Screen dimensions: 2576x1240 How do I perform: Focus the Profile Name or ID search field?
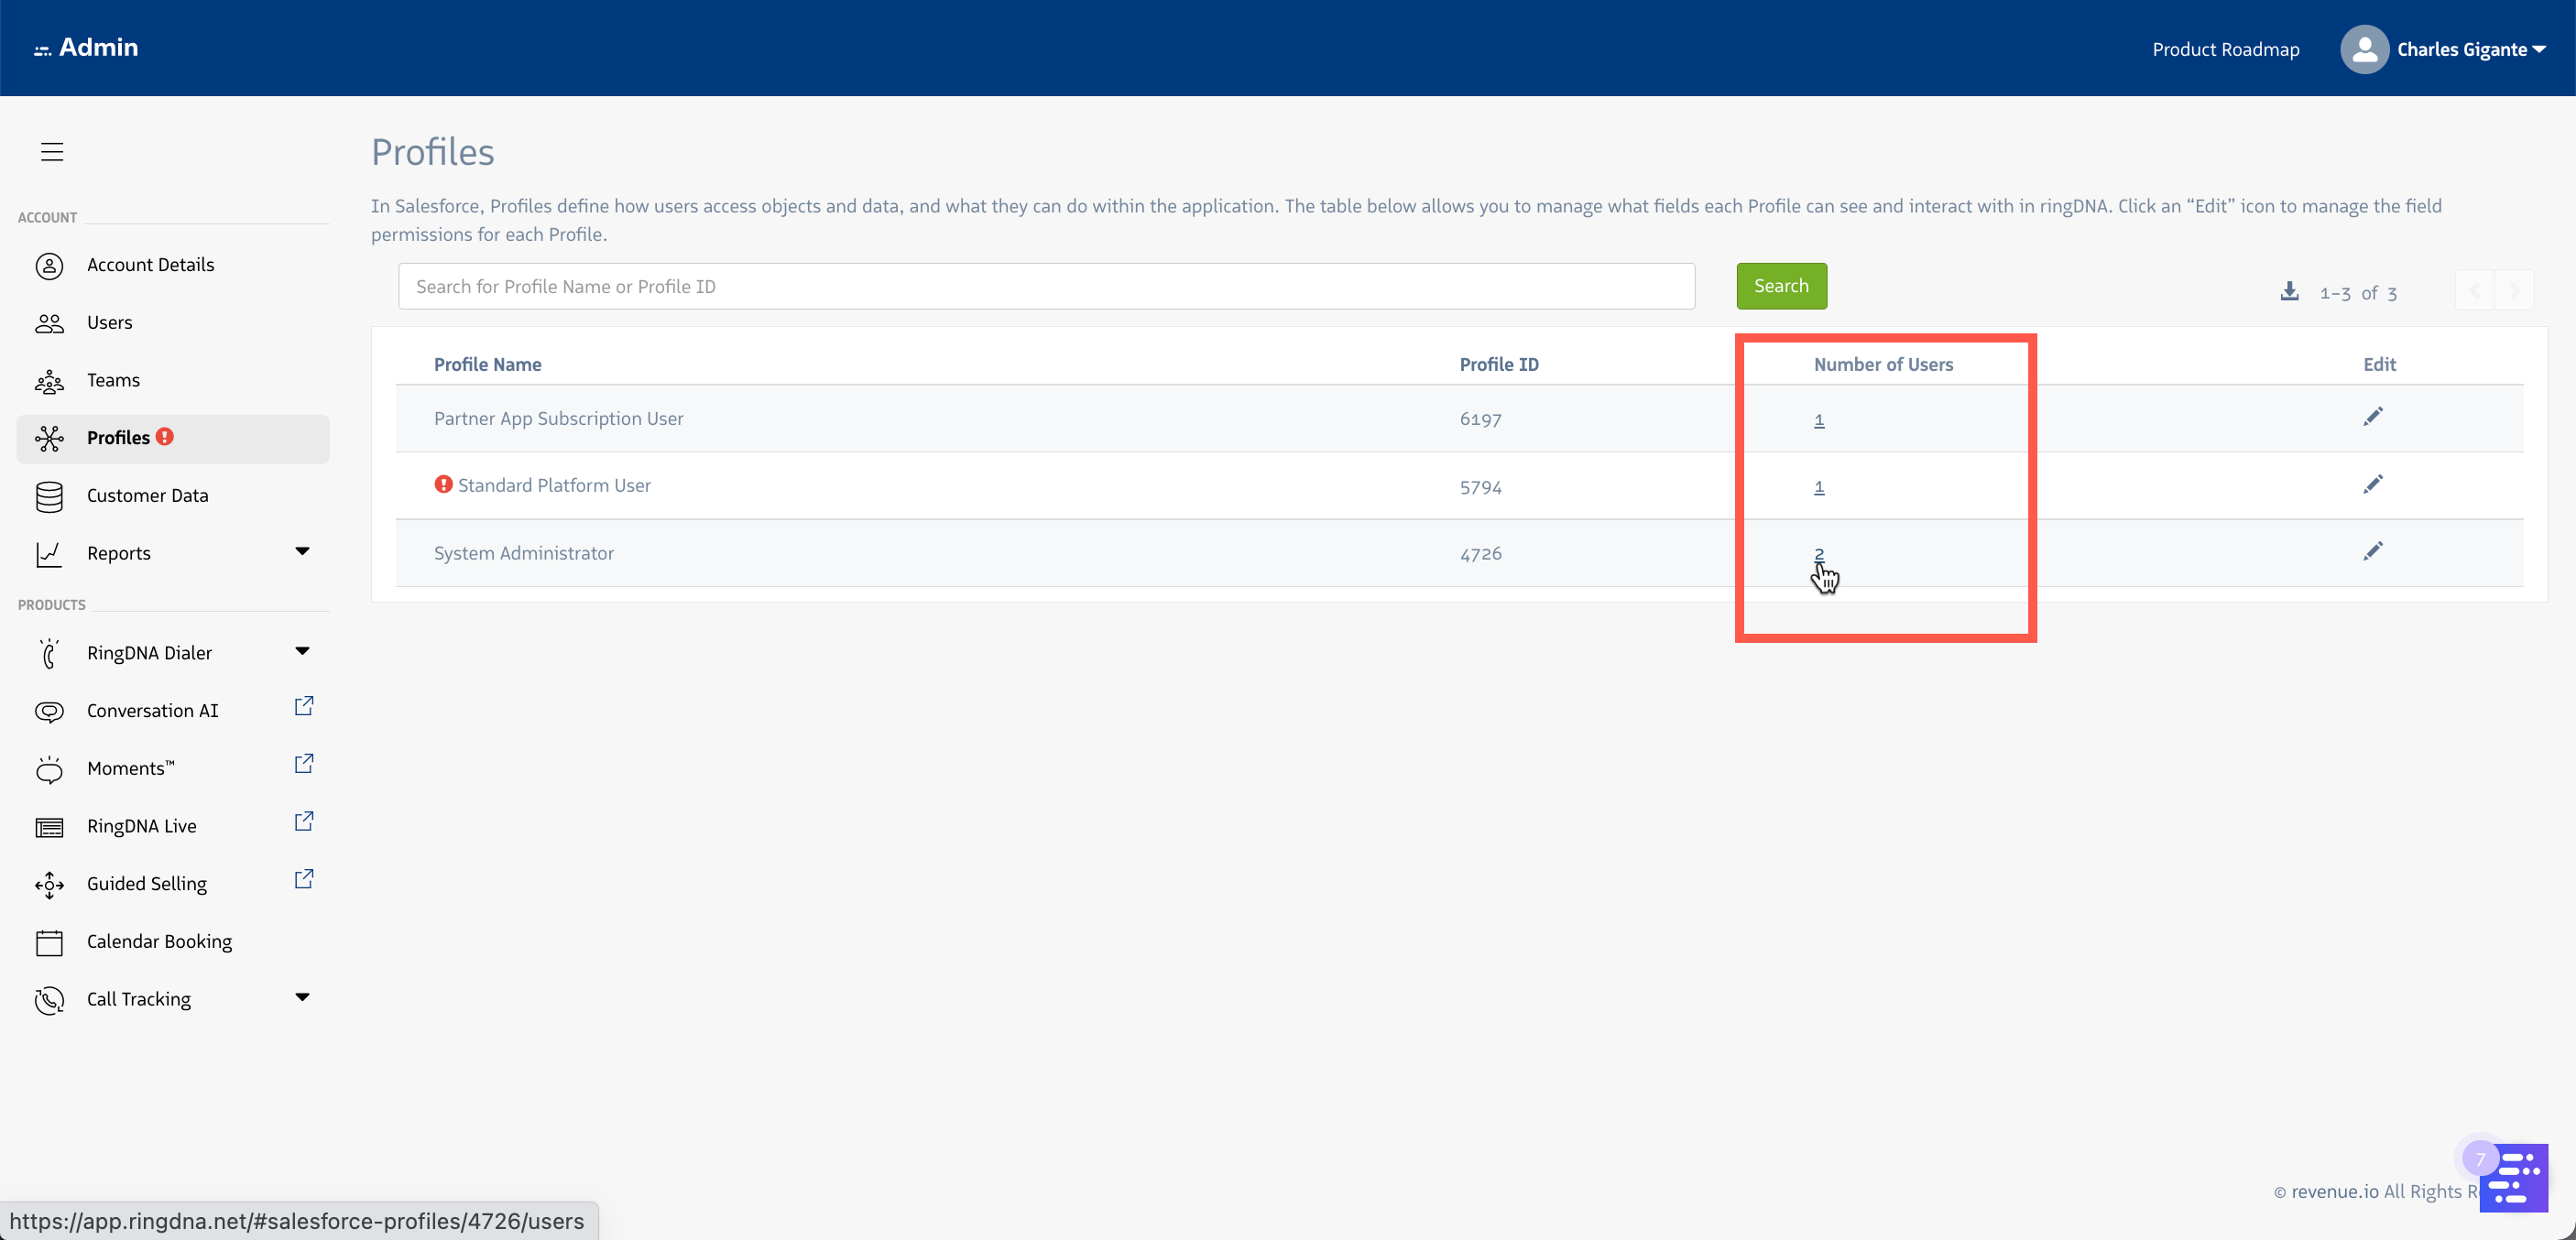pos(1045,286)
